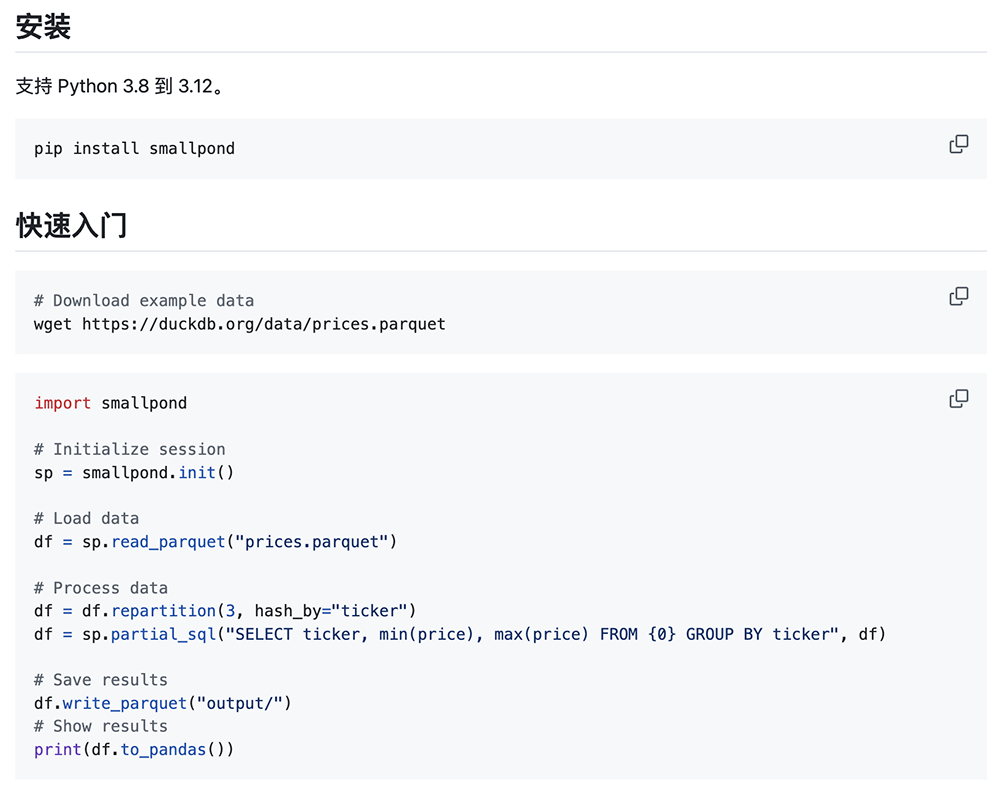
Task: Click the 安装 section heading
Action: click(43, 27)
